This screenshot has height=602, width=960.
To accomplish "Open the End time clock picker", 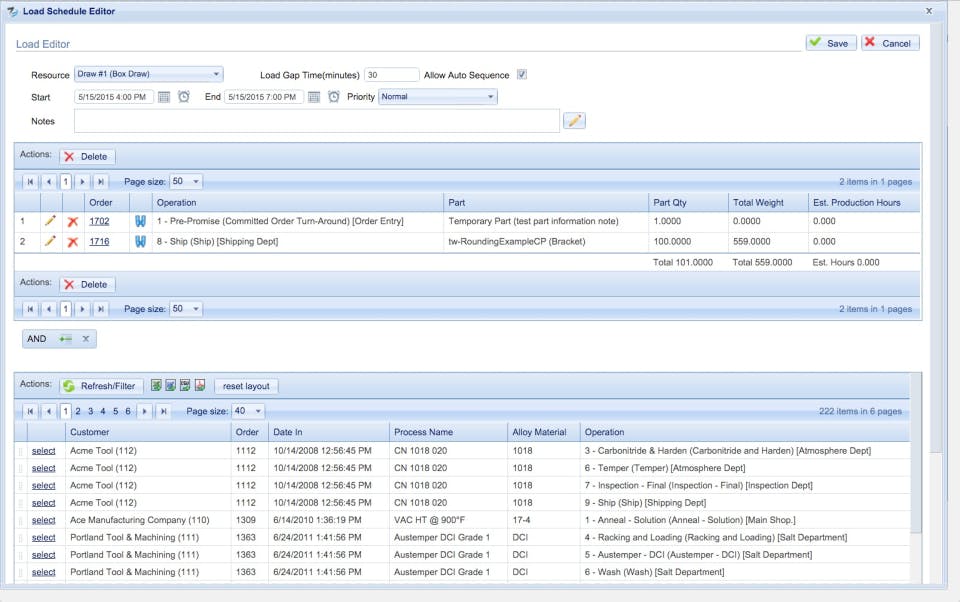I will 334,97.
